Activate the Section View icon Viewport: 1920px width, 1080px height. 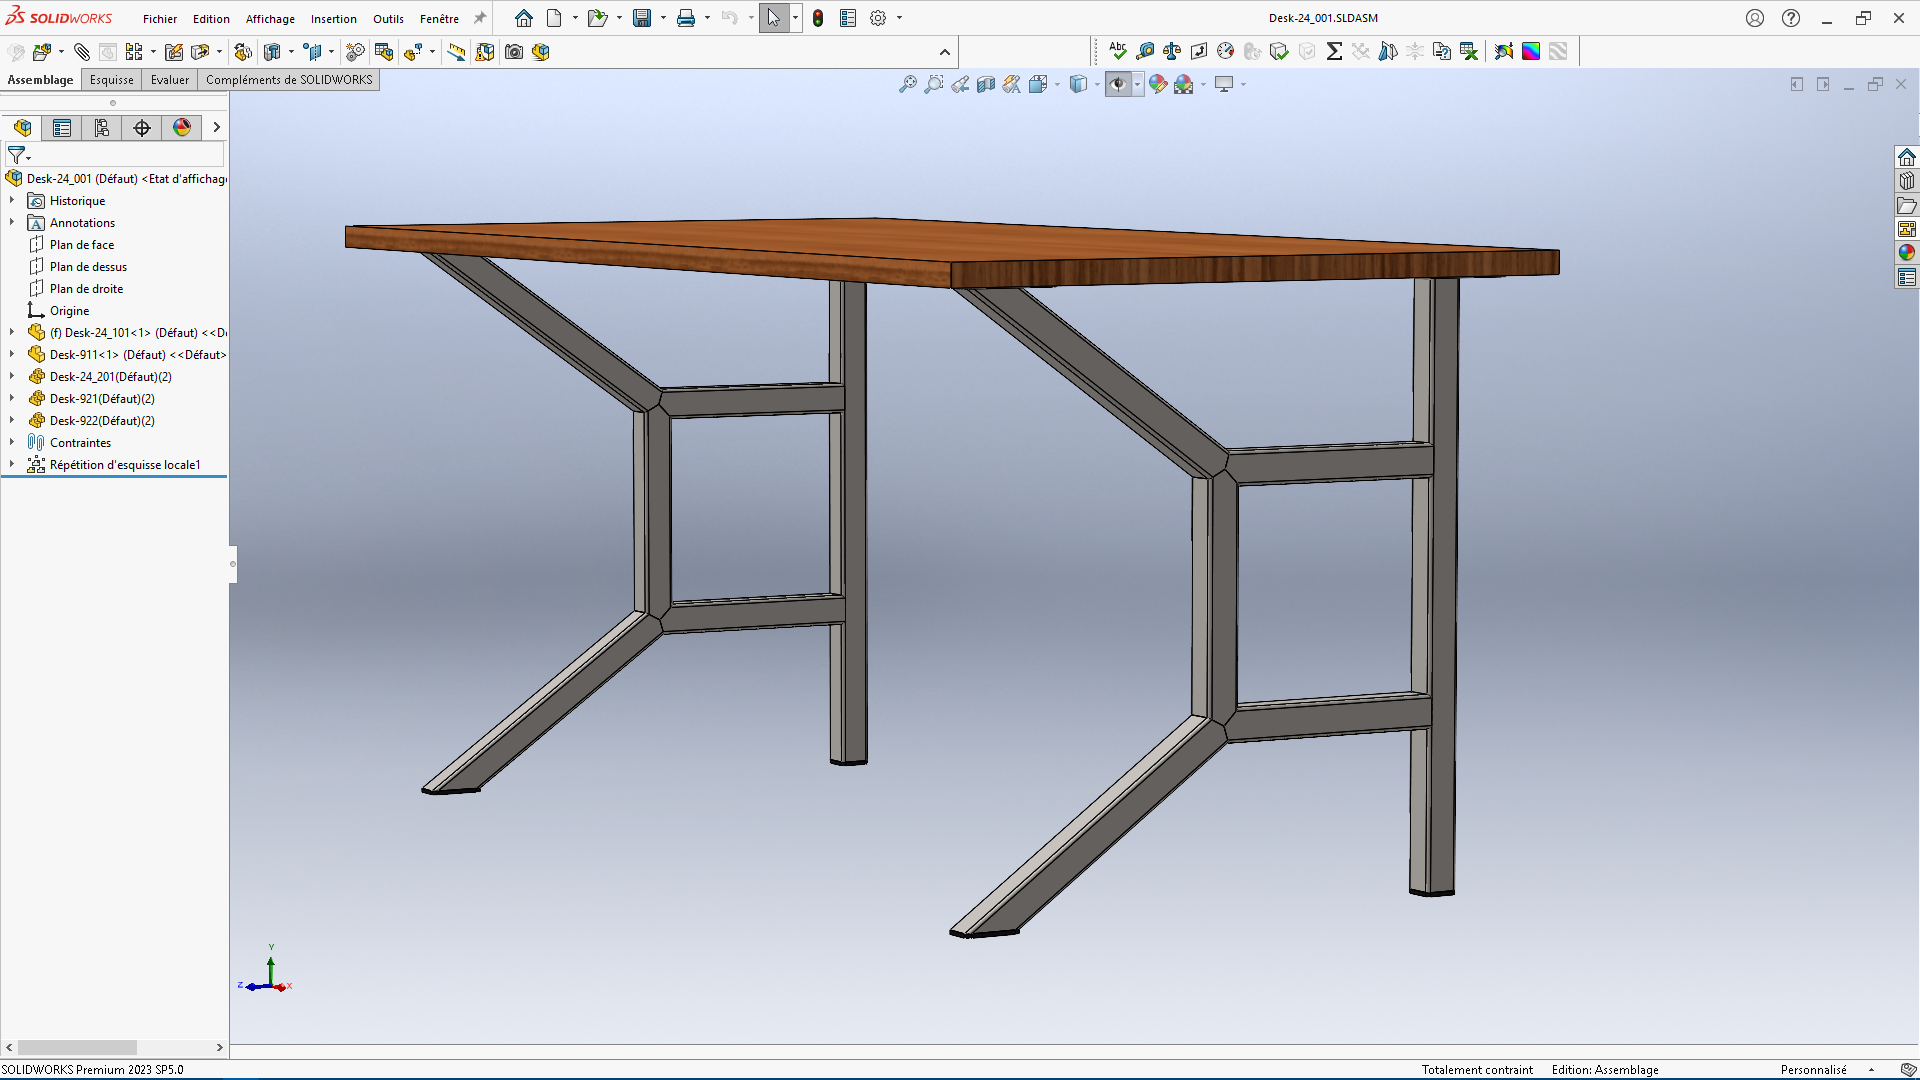click(986, 85)
